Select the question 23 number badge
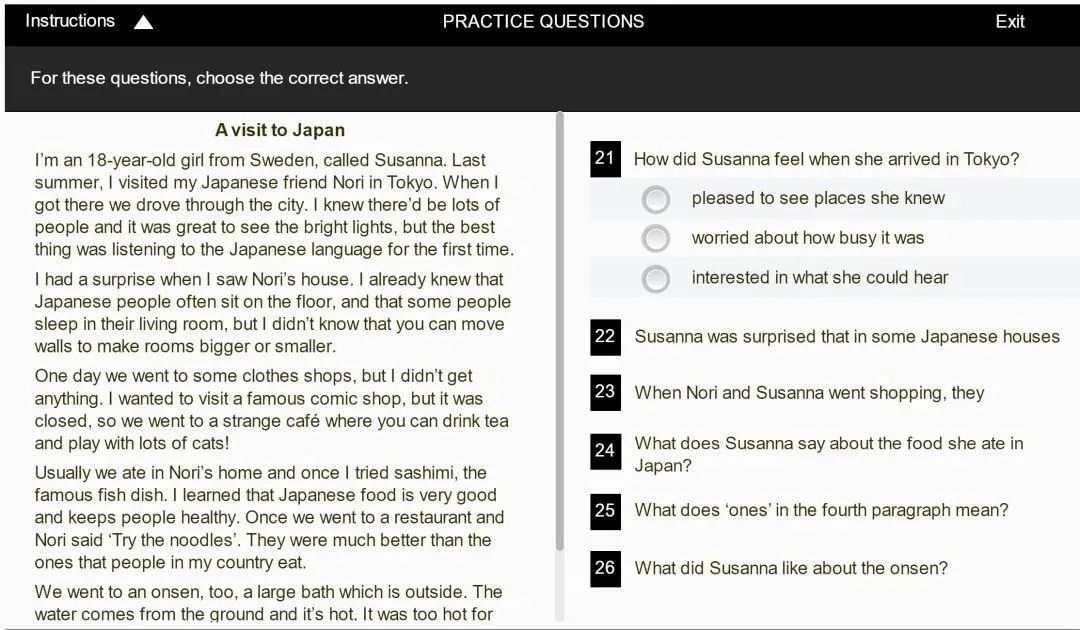Screen dimensions: 1080x630 (x=605, y=392)
